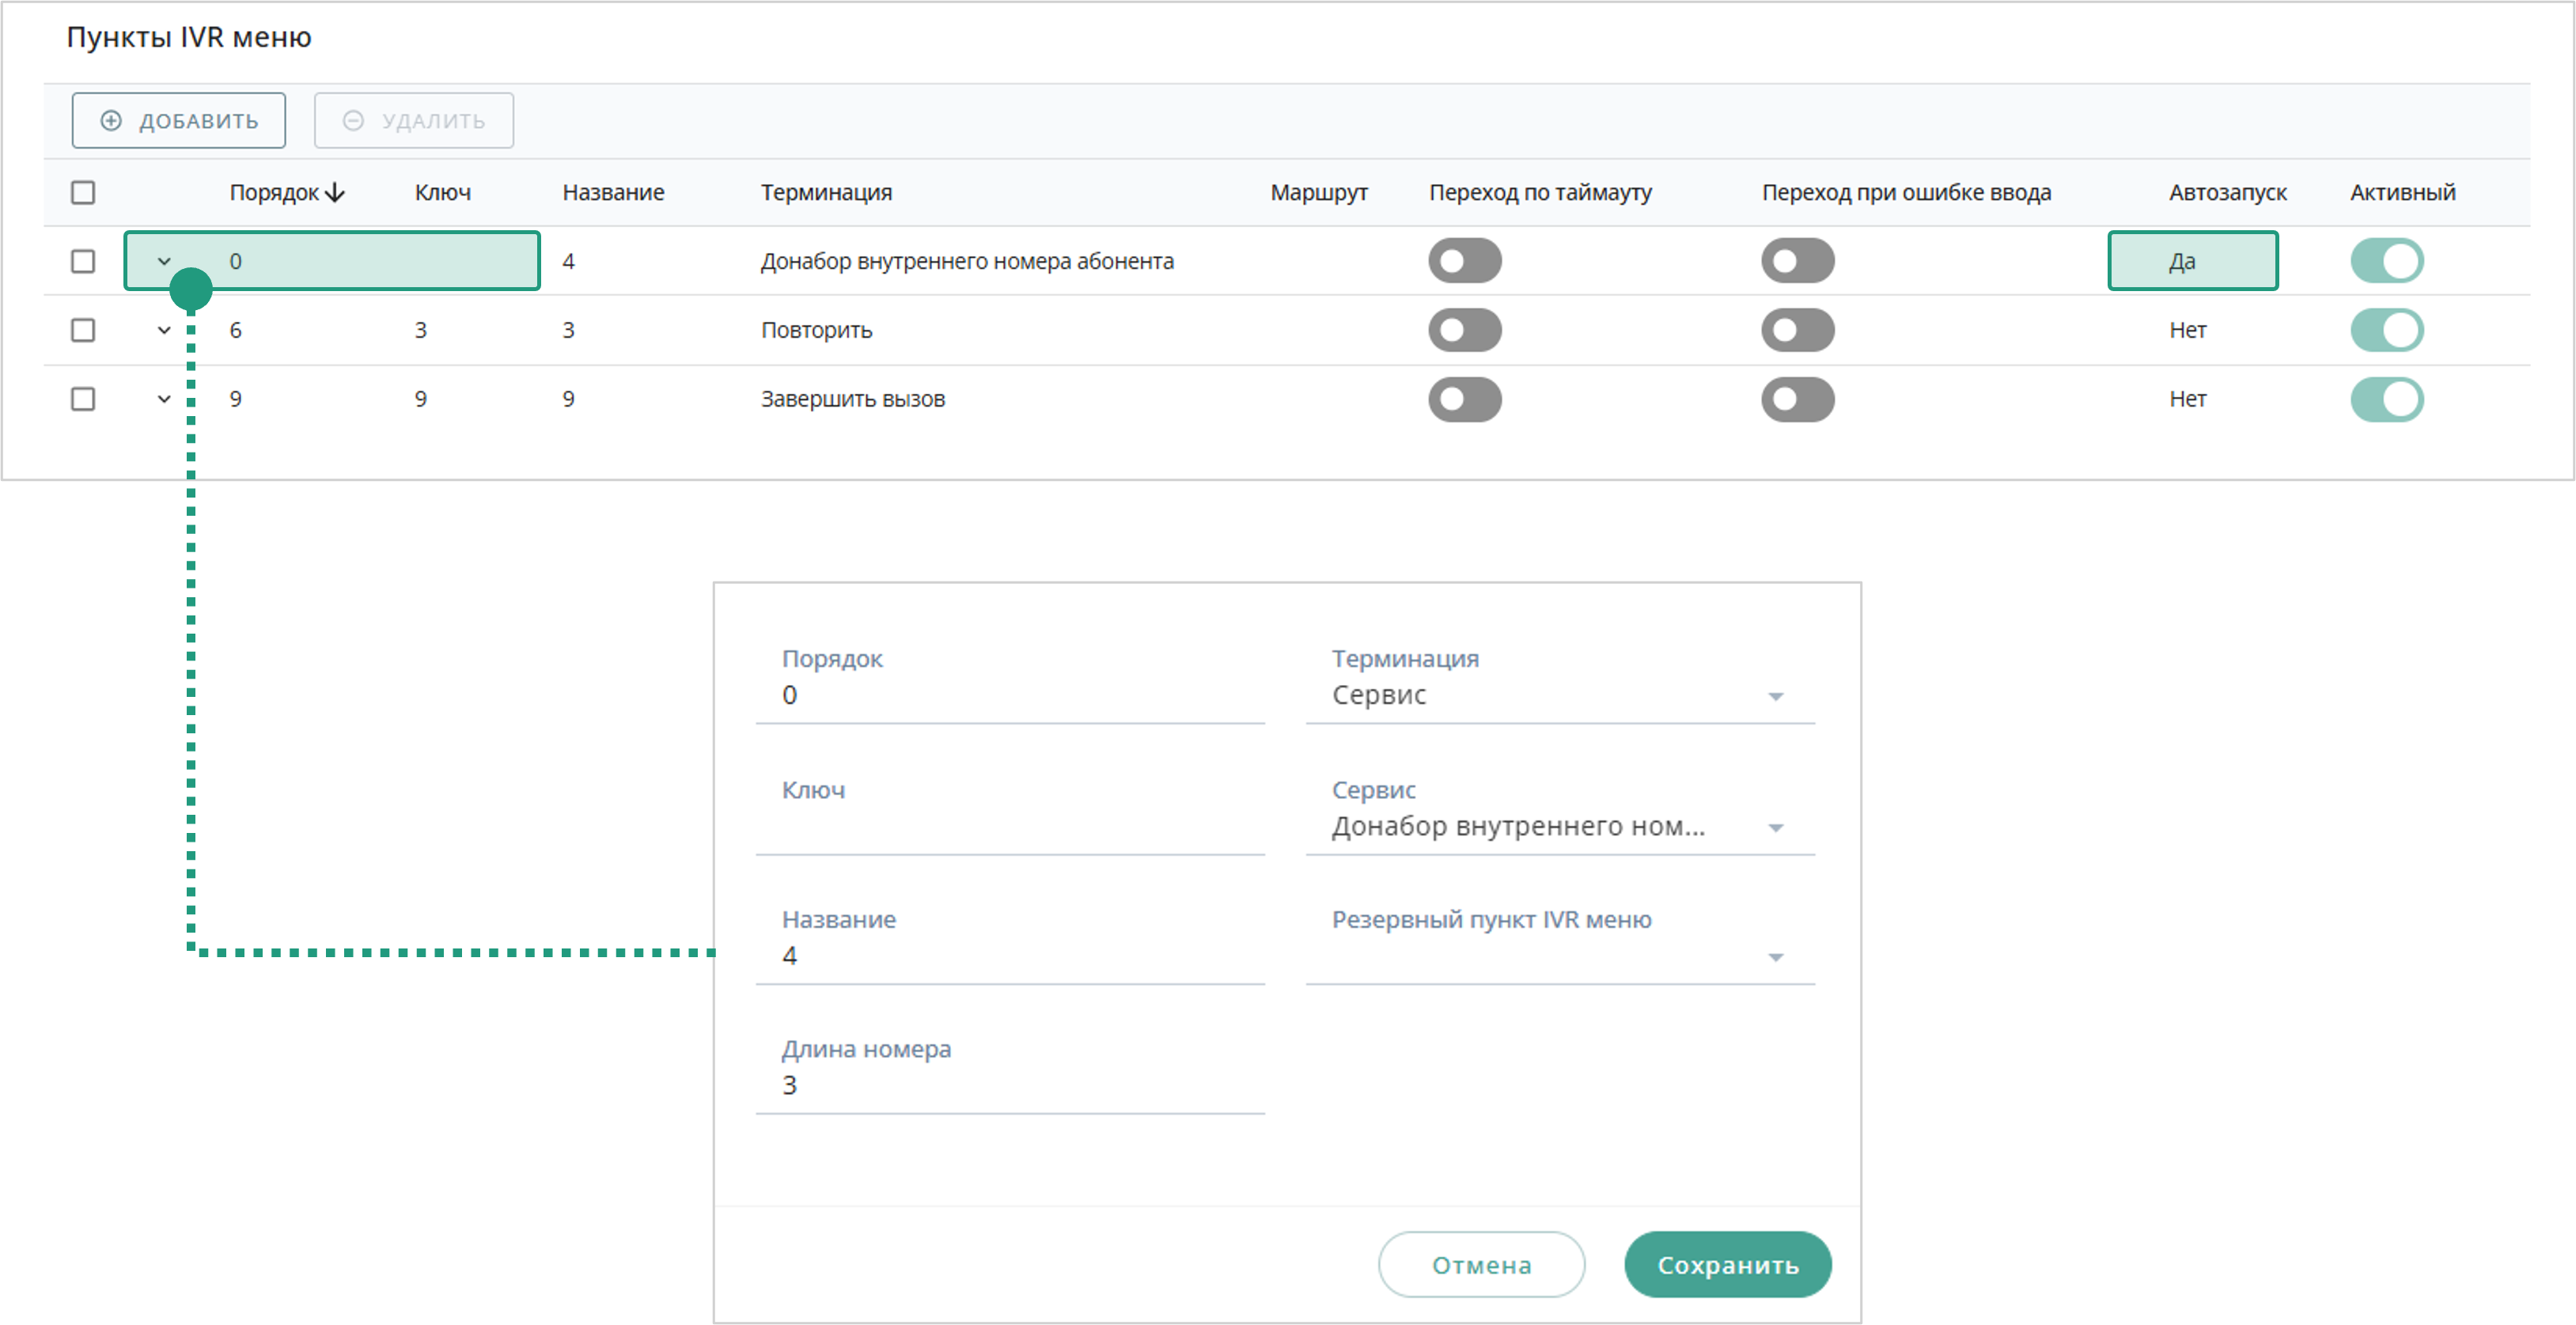Expand the Завершить вызов row chevron

[x=164, y=399]
